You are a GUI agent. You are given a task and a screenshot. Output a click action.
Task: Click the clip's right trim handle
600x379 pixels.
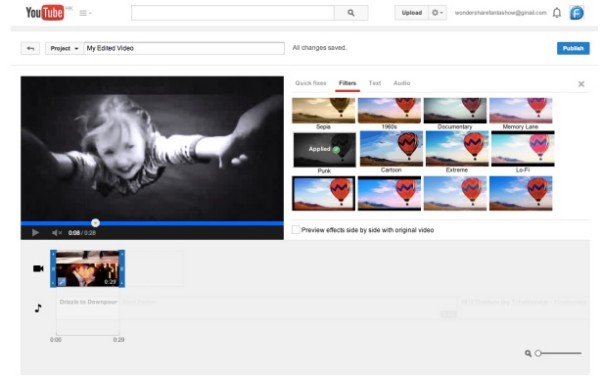[x=122, y=268]
